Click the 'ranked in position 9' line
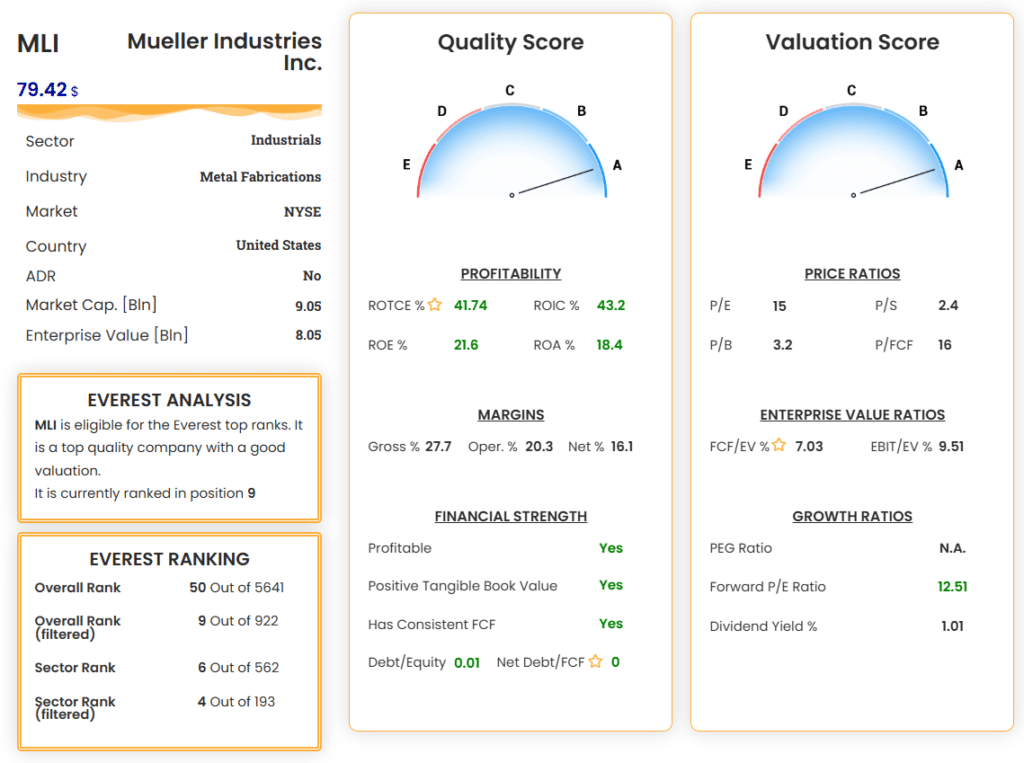 pyautogui.click(x=145, y=493)
